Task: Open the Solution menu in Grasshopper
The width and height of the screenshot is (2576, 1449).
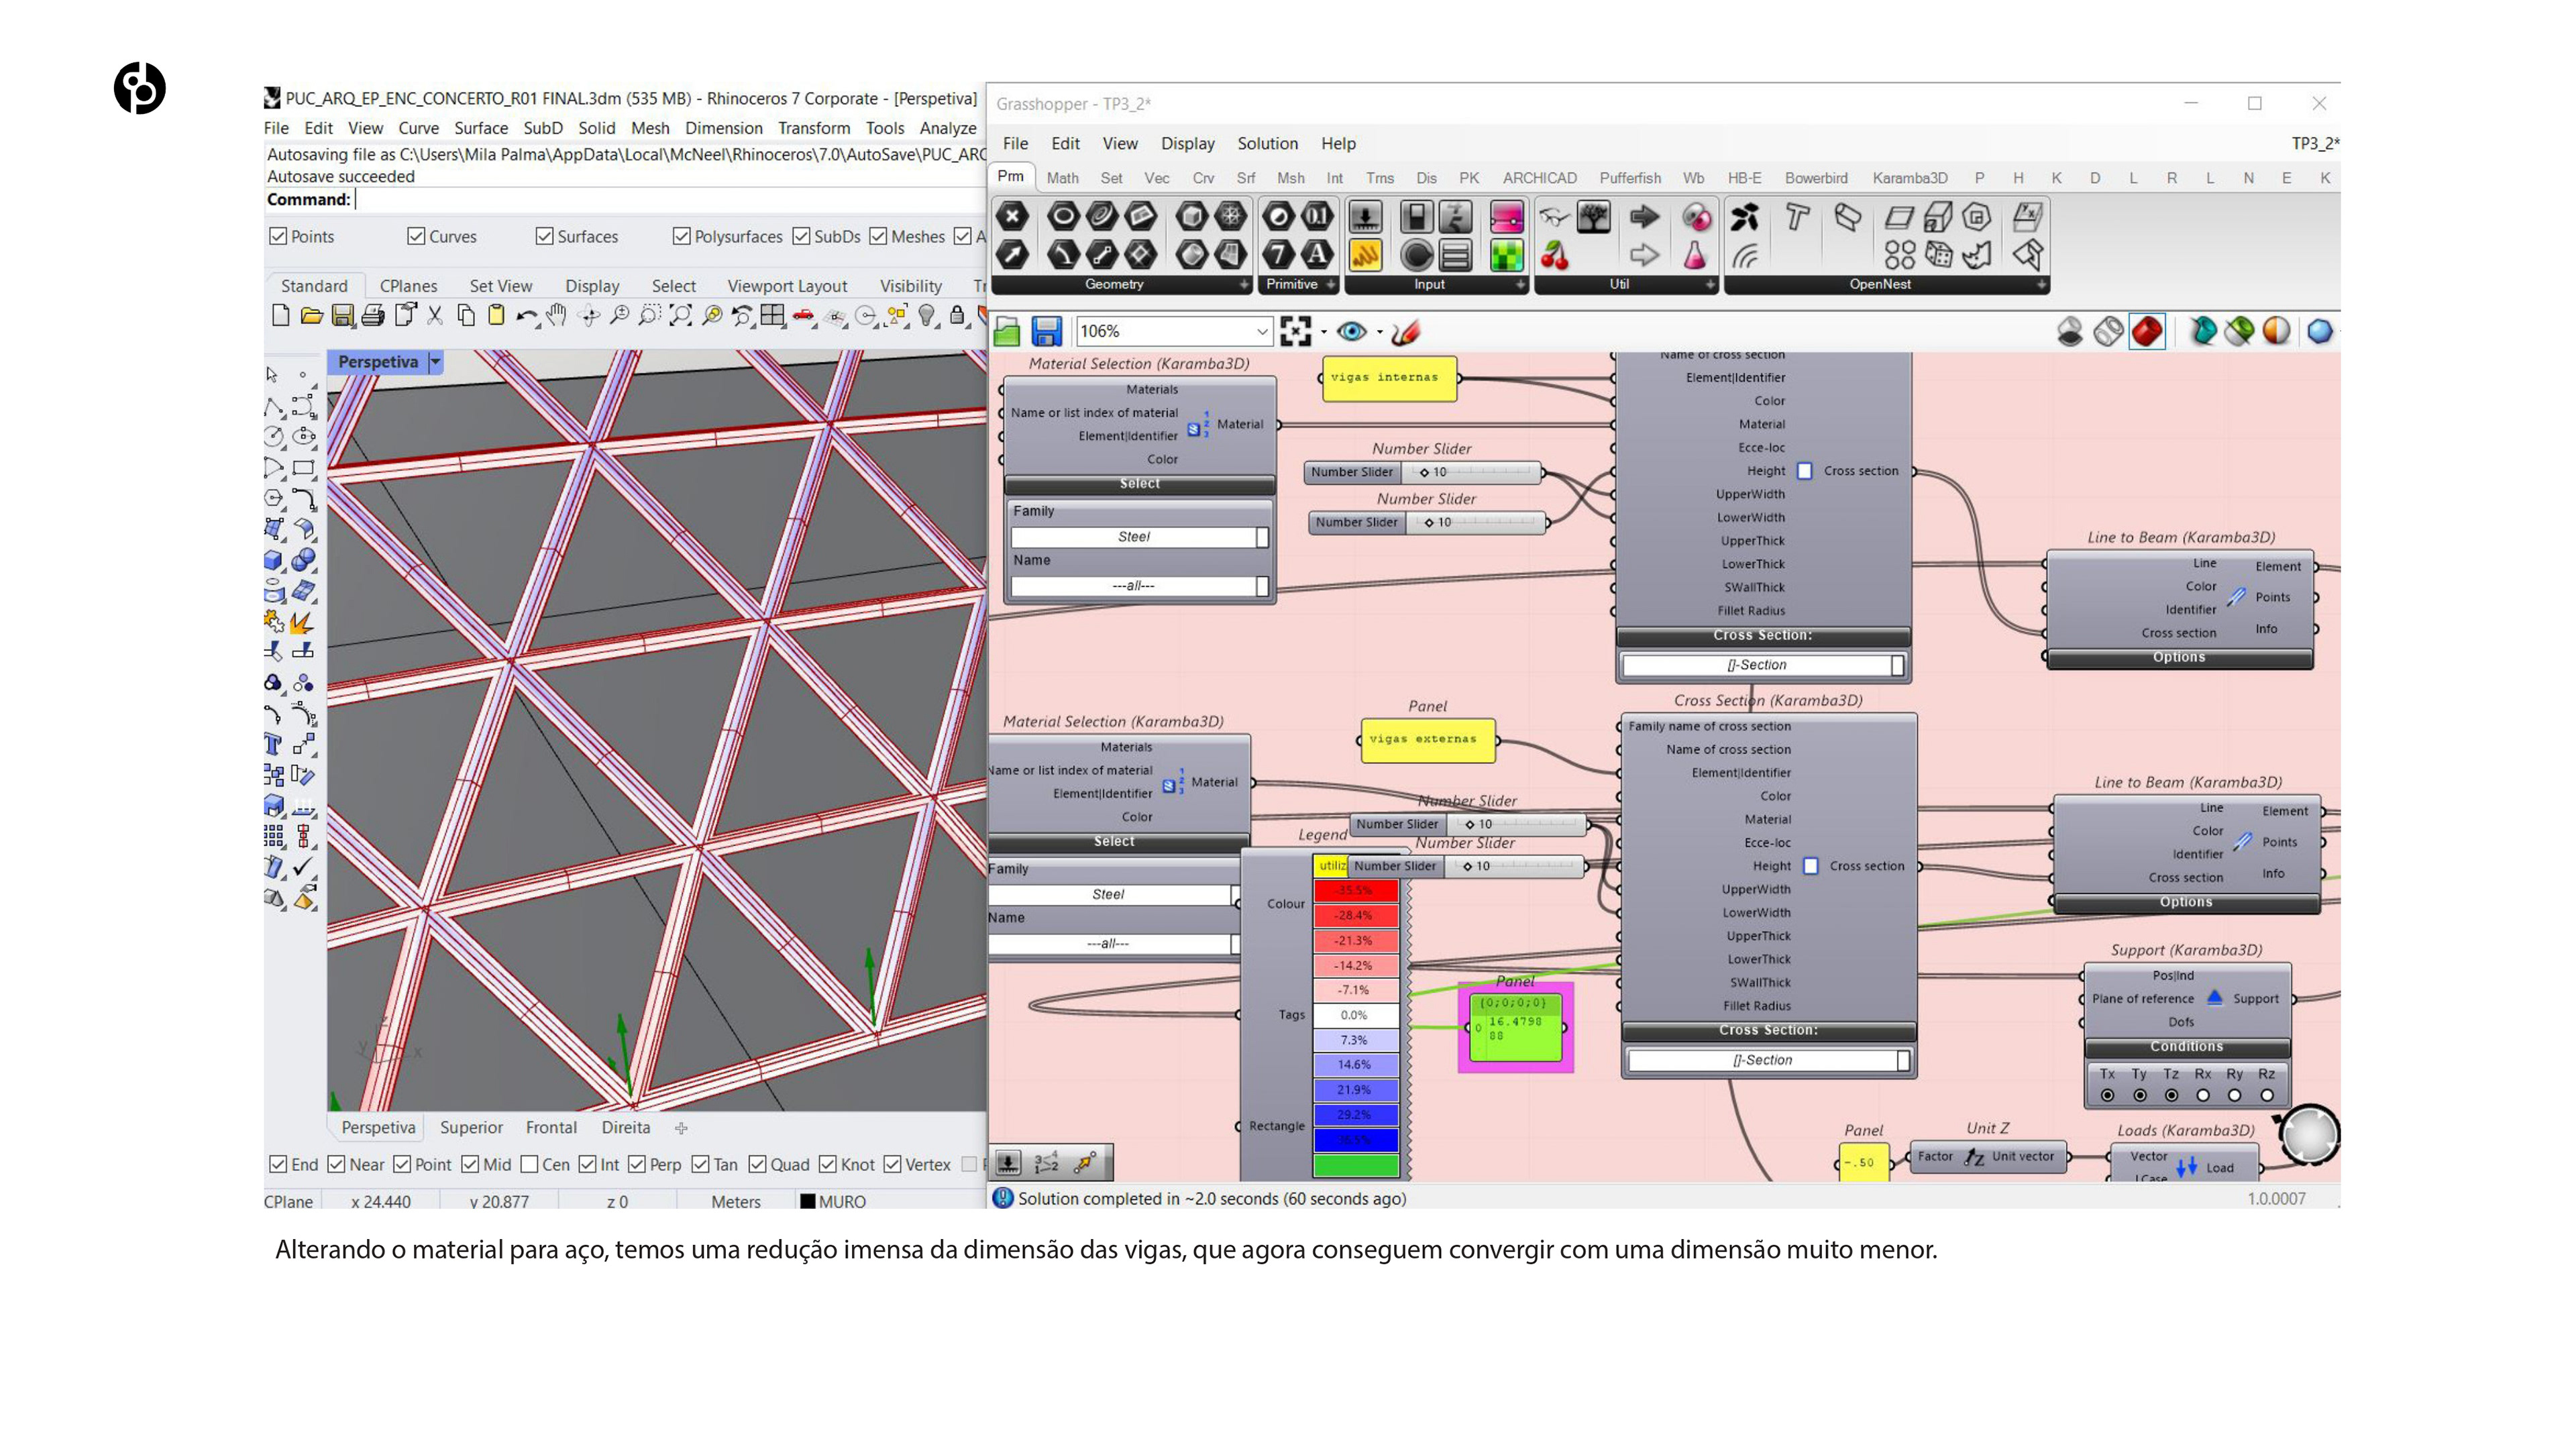Action: (x=1267, y=143)
